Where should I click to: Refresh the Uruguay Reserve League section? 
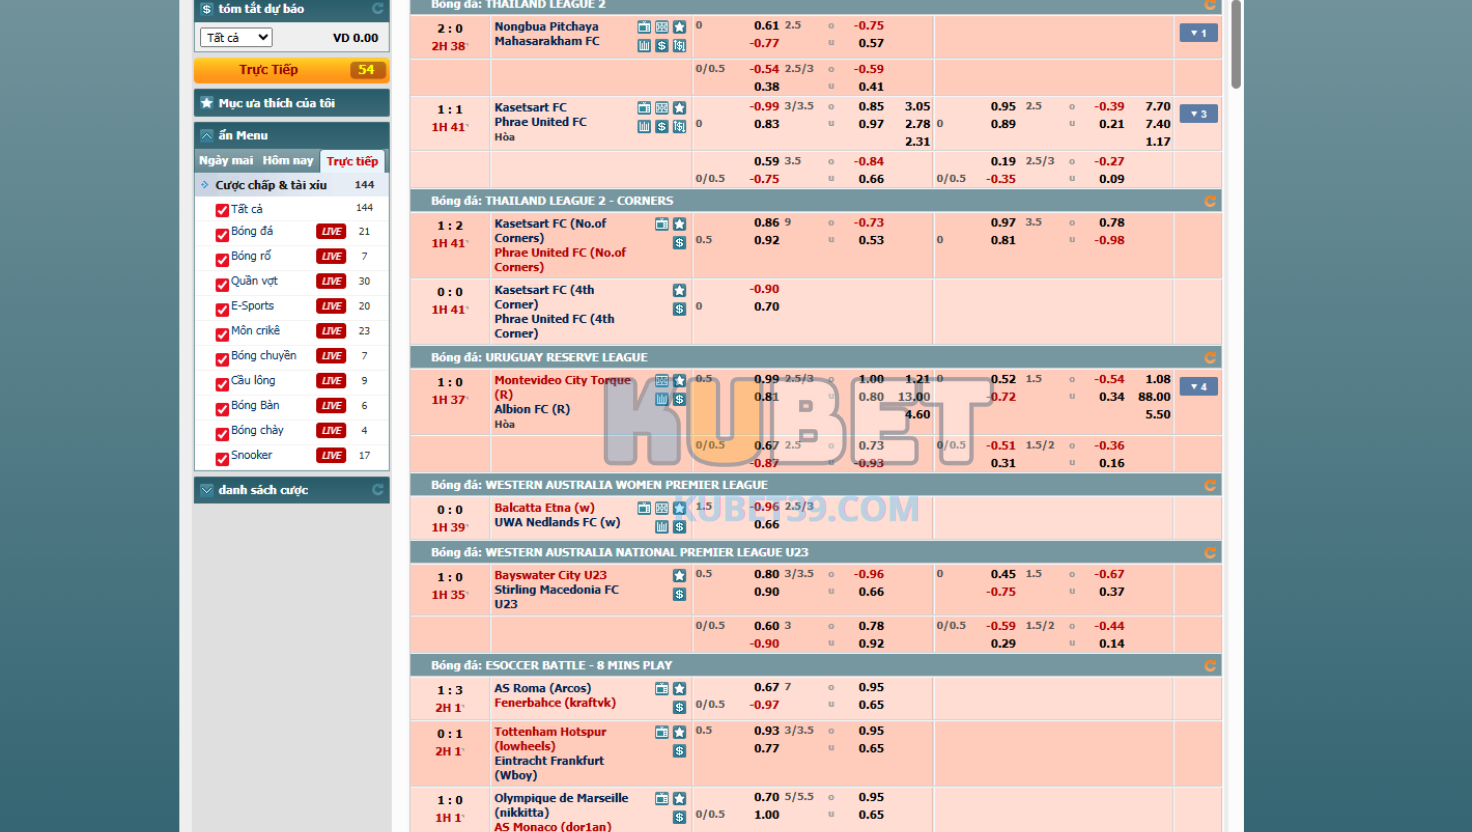tap(1210, 357)
